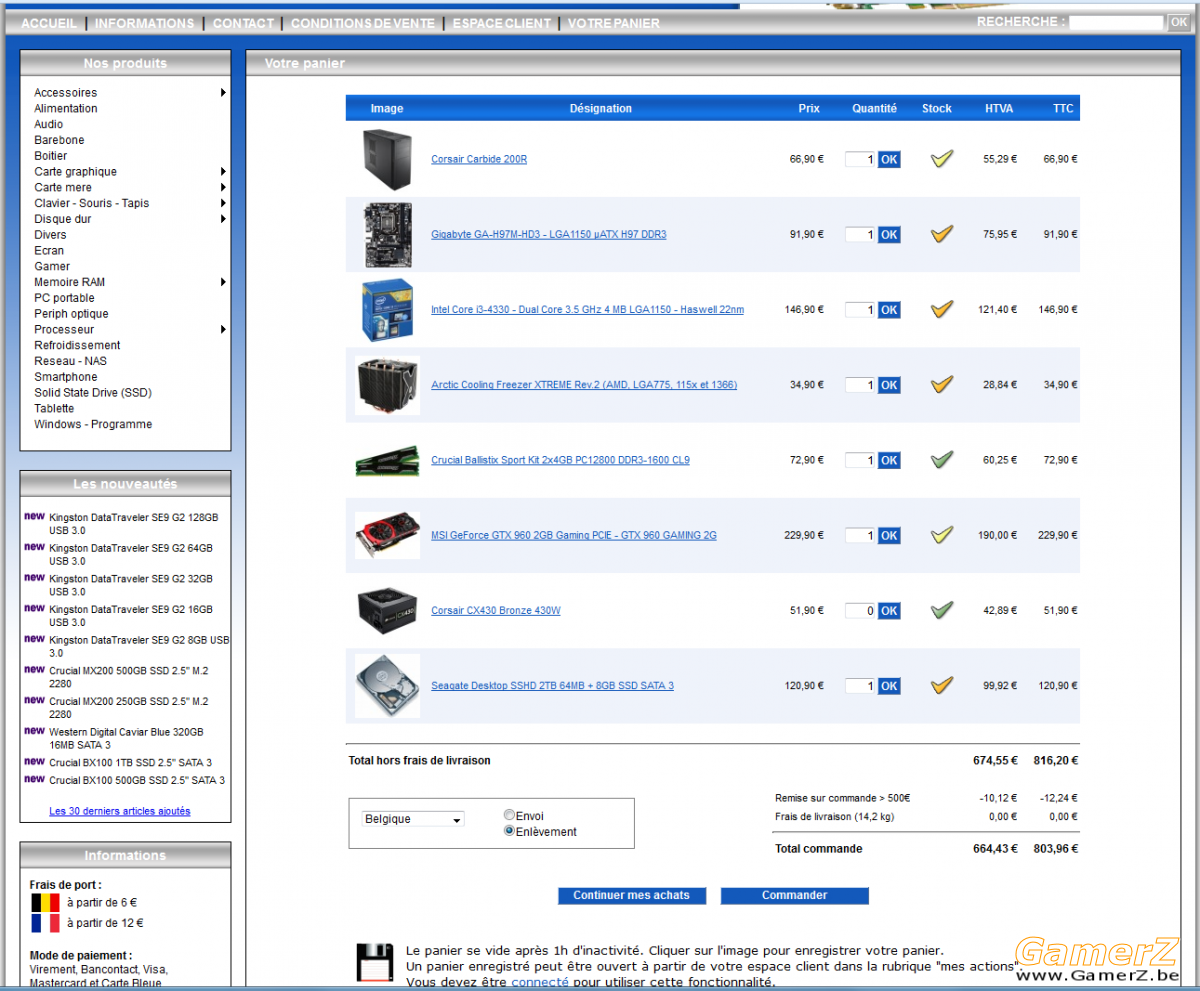Open the Seagate SSHD hard drive image
The height and width of the screenshot is (991, 1200).
(x=387, y=686)
